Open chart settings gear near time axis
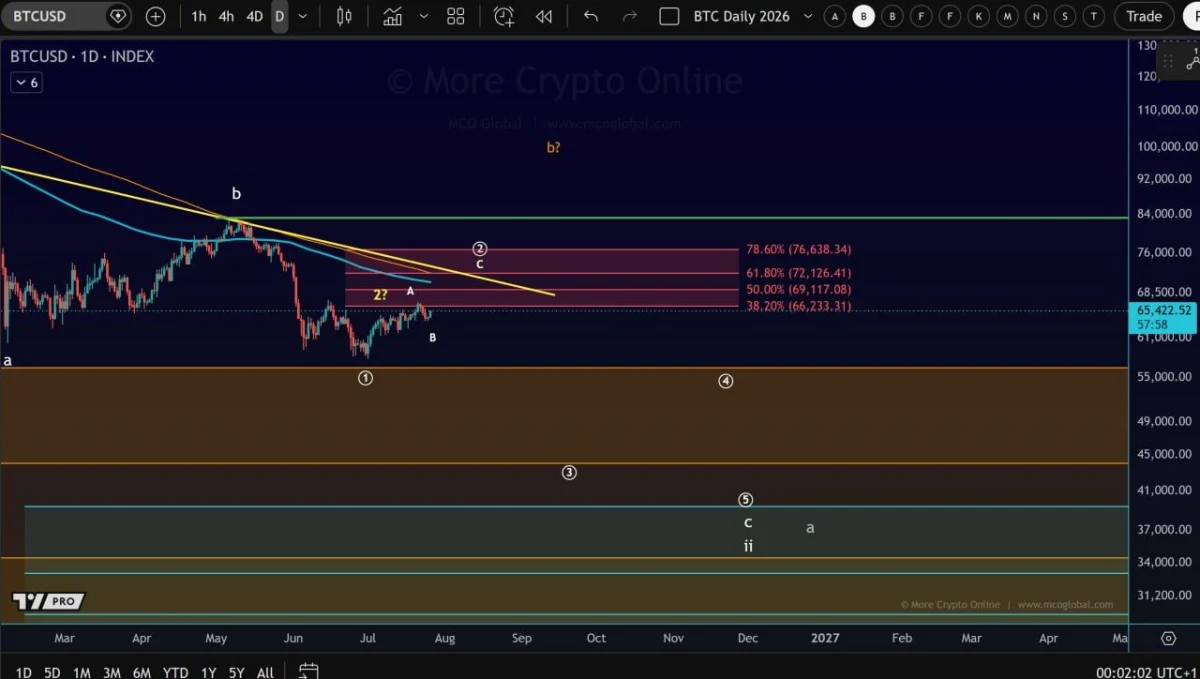1200x679 pixels. point(1168,638)
